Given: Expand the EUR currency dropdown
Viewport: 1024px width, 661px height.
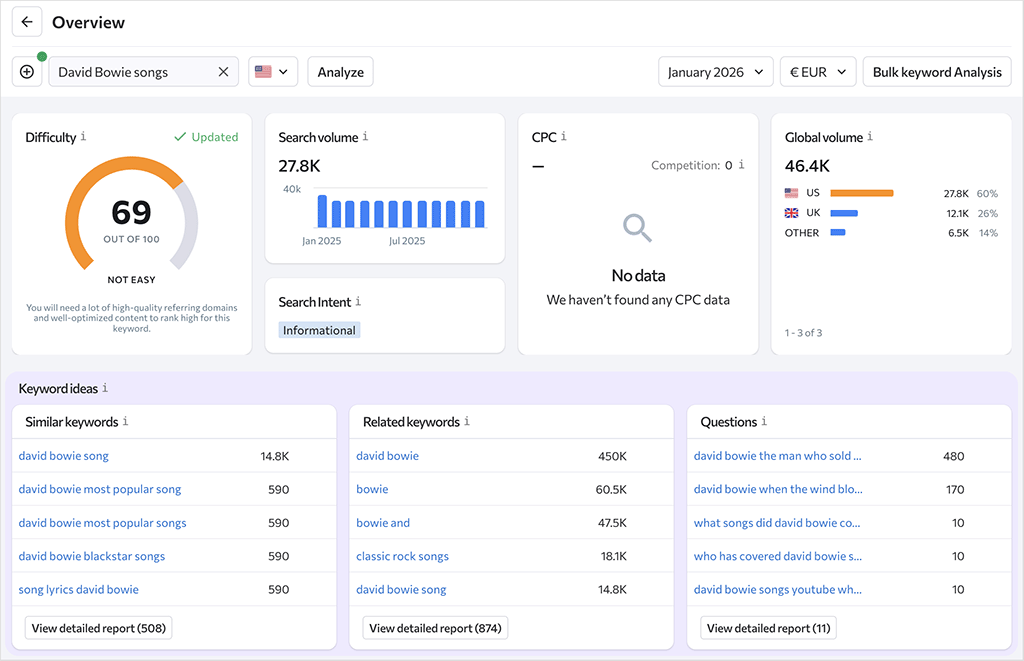Looking at the screenshot, I should 817,72.
